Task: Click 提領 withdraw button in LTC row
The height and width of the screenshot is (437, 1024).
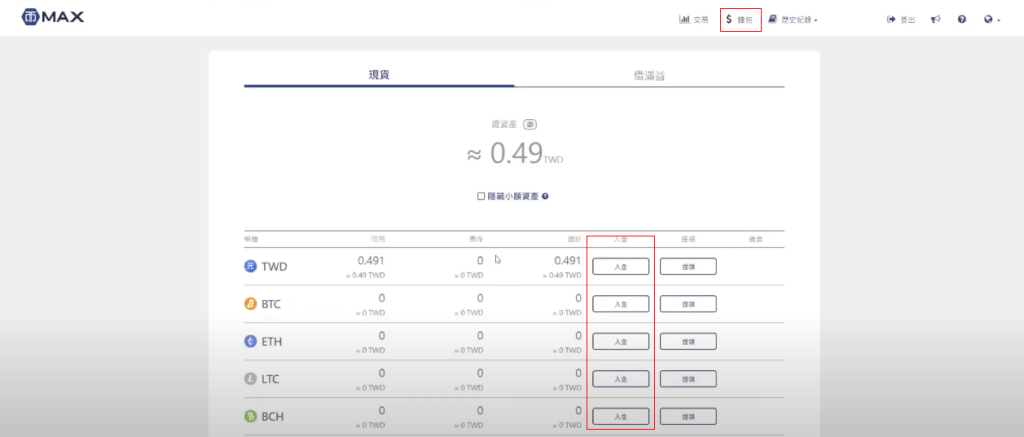Action: point(688,379)
